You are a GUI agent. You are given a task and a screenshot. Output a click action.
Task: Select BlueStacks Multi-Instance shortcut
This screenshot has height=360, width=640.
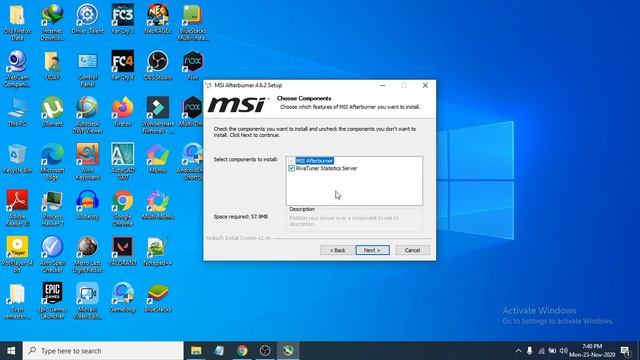point(193,22)
